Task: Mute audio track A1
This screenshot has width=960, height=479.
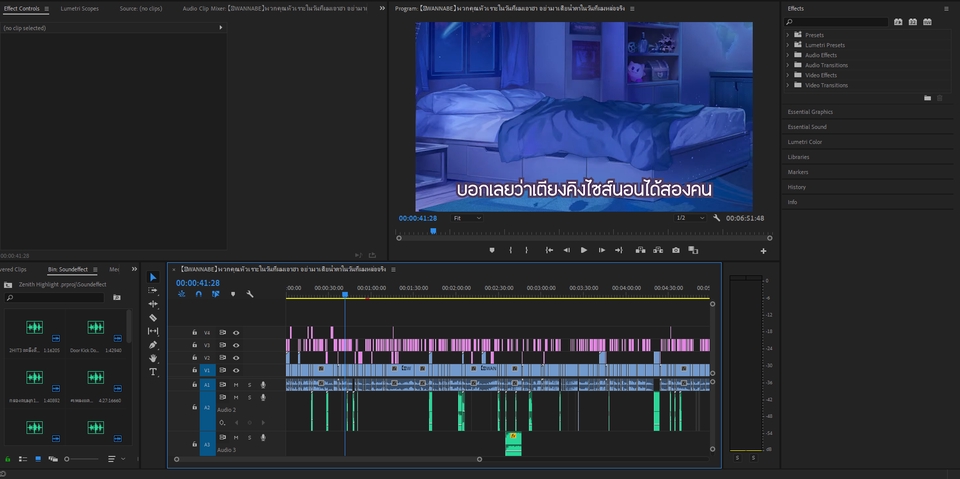Action: [x=236, y=385]
